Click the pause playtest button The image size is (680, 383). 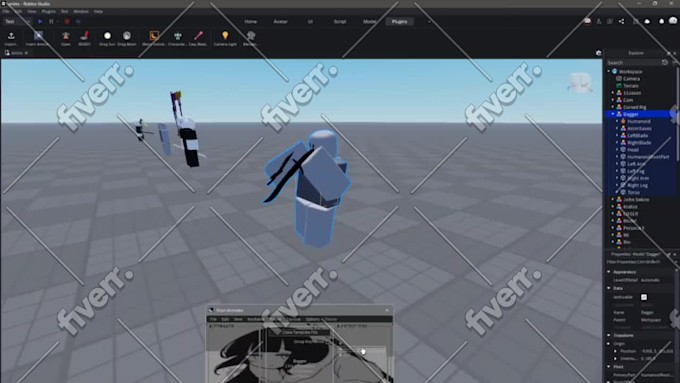pyautogui.click(x=51, y=21)
